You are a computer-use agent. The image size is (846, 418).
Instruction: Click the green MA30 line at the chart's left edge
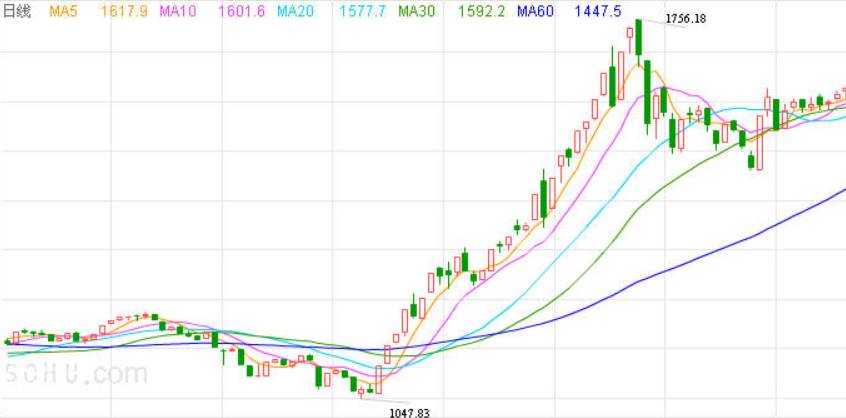(12, 353)
